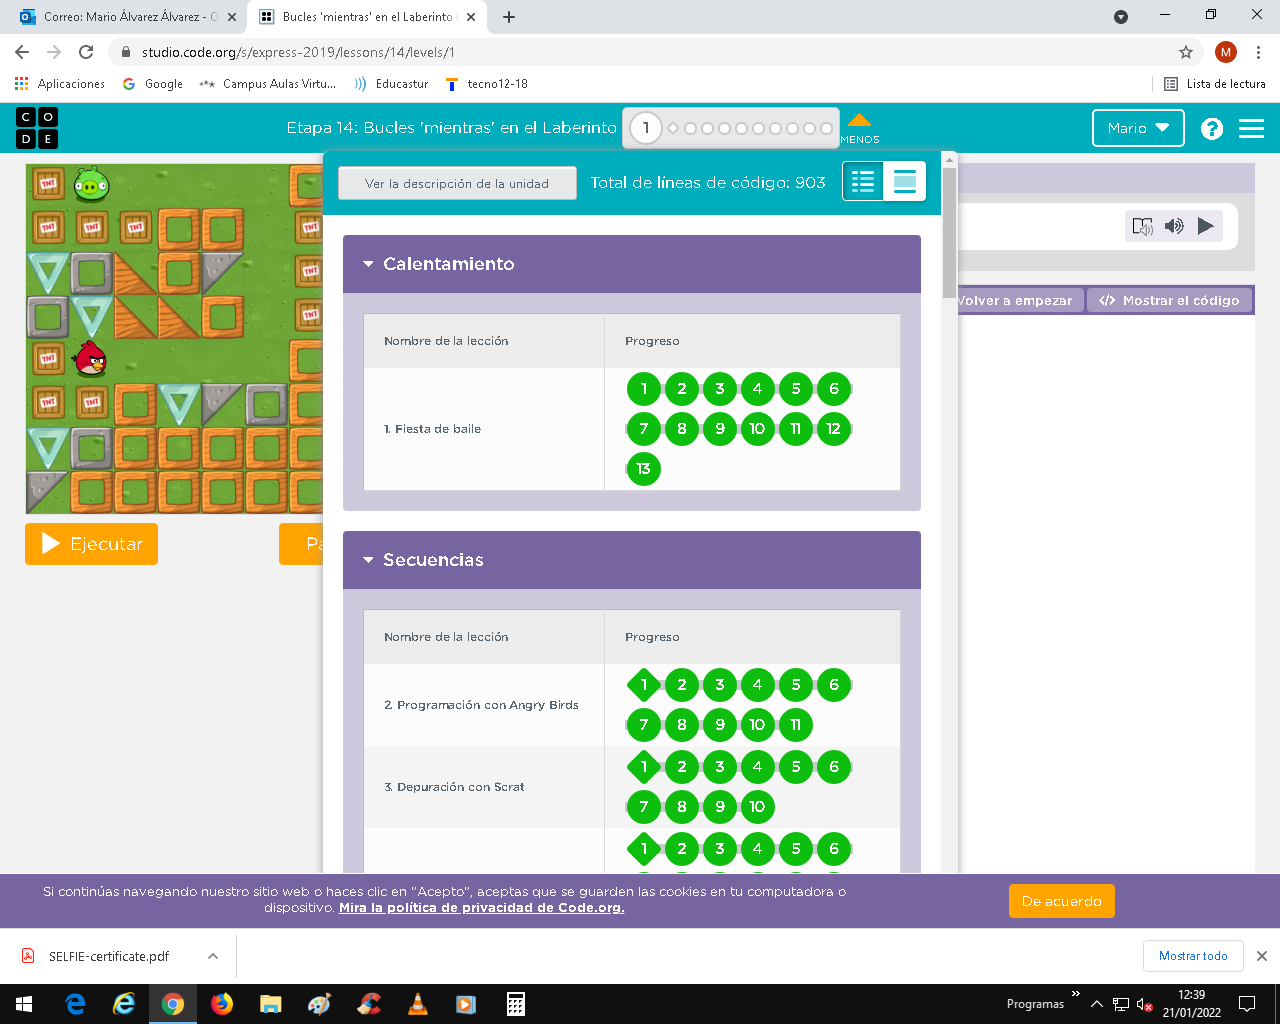1280x1024 pixels.
Task: Click Mostrar todo downloads button
Action: point(1193,956)
